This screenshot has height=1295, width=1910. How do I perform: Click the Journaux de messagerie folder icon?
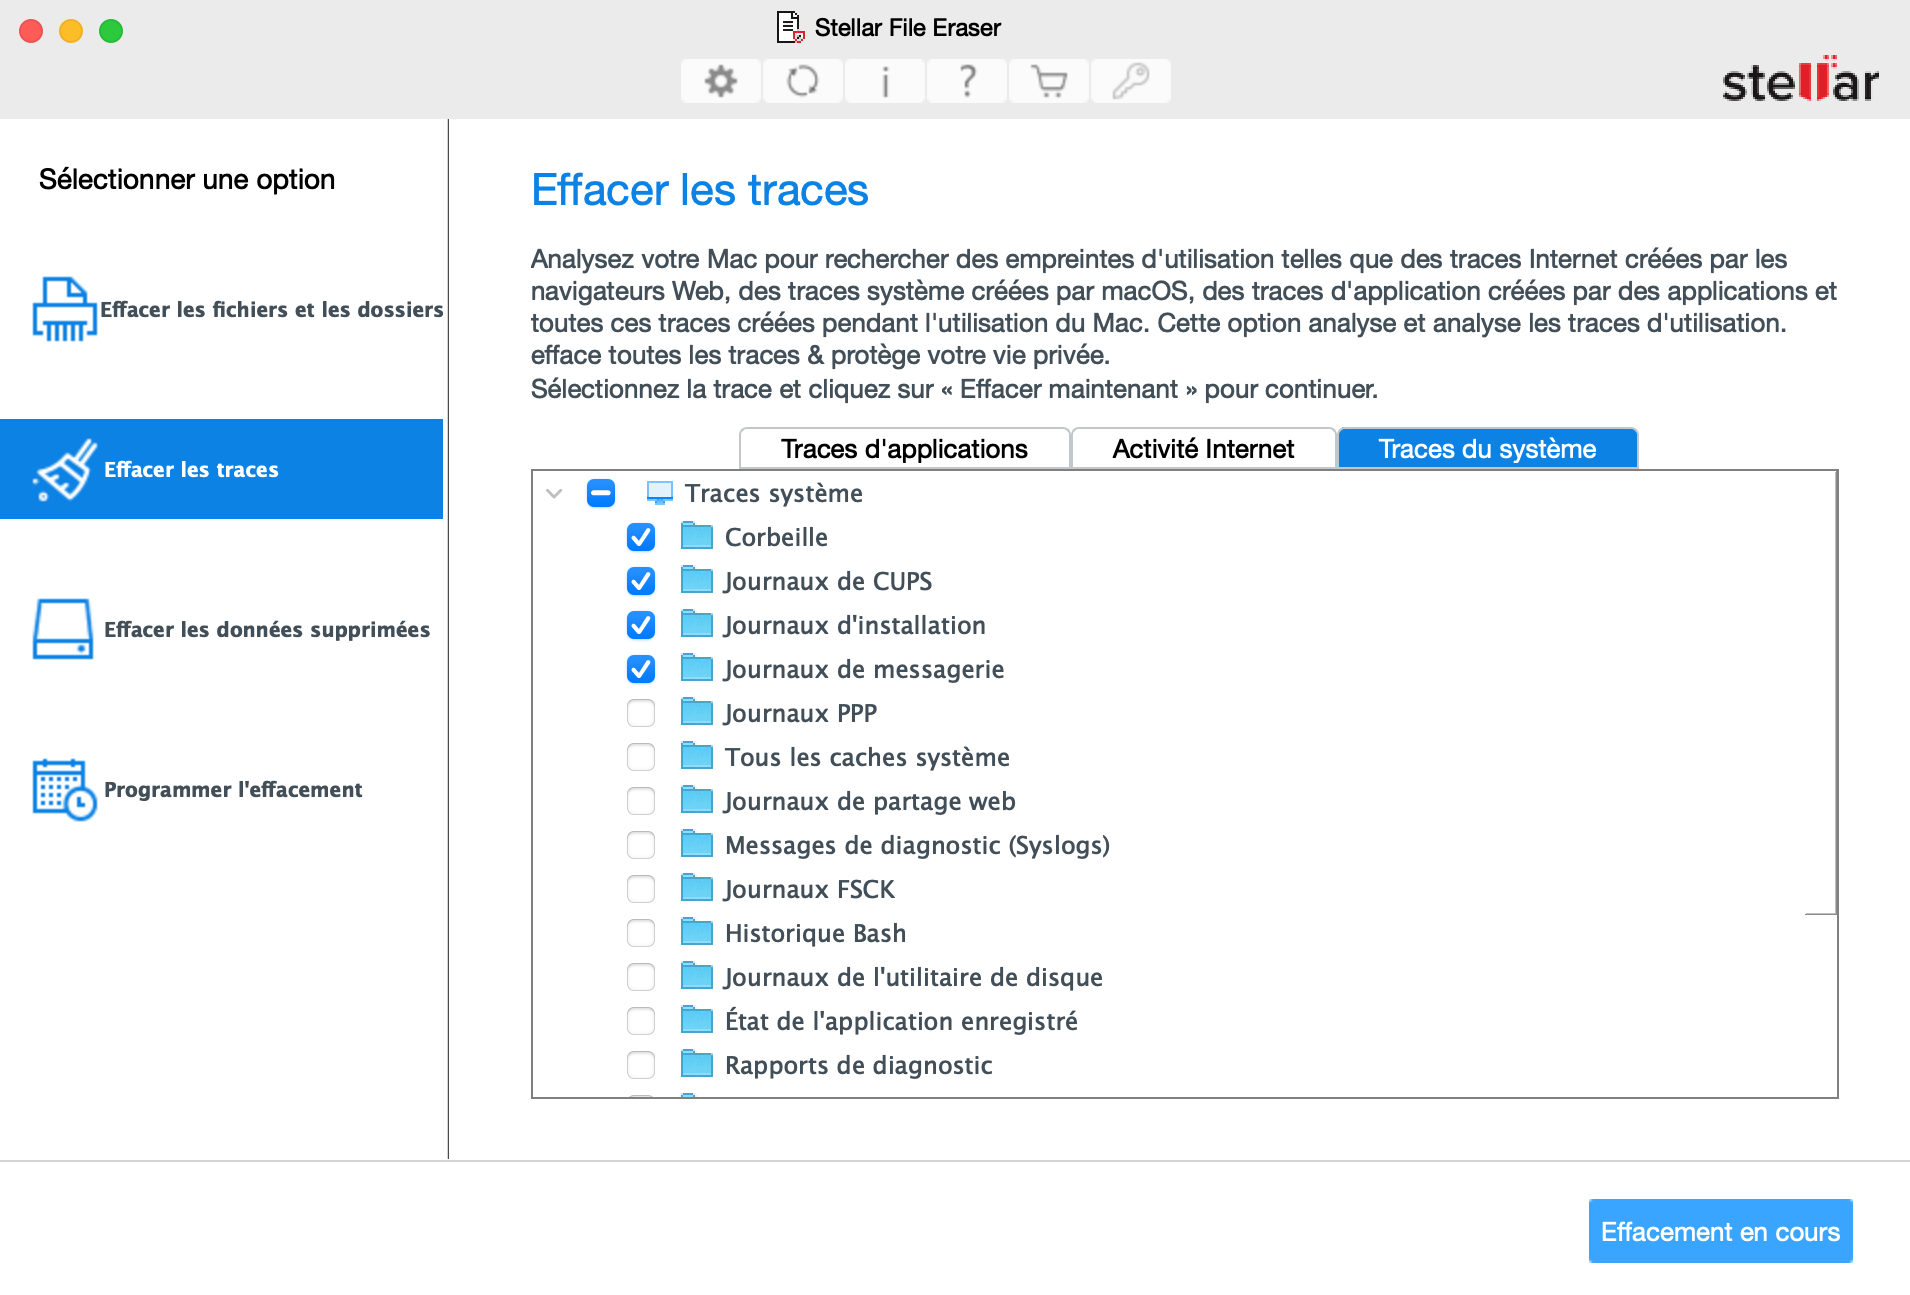697,668
